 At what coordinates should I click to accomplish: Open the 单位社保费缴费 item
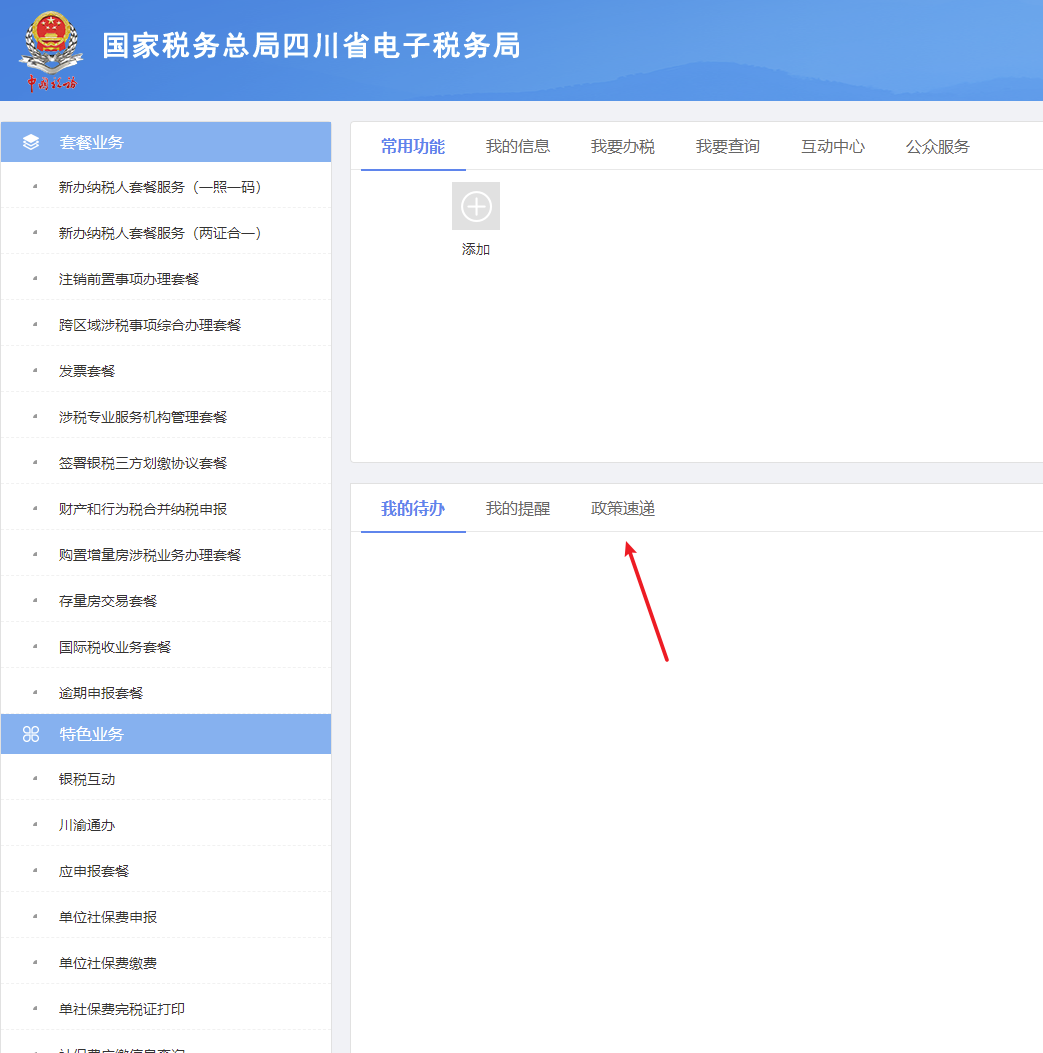pos(166,963)
